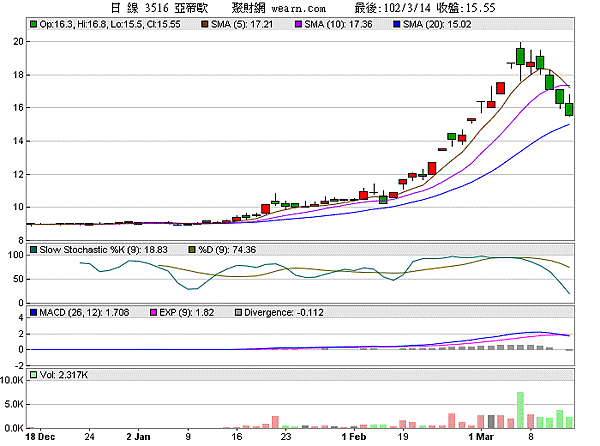
Task: Click the gray Divergence legend swatch
Action: coord(238,313)
